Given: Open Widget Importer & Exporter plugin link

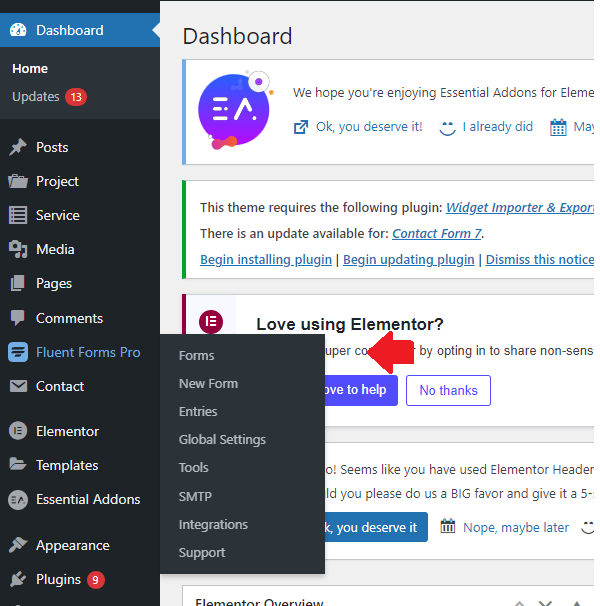Looking at the screenshot, I should [x=520, y=208].
